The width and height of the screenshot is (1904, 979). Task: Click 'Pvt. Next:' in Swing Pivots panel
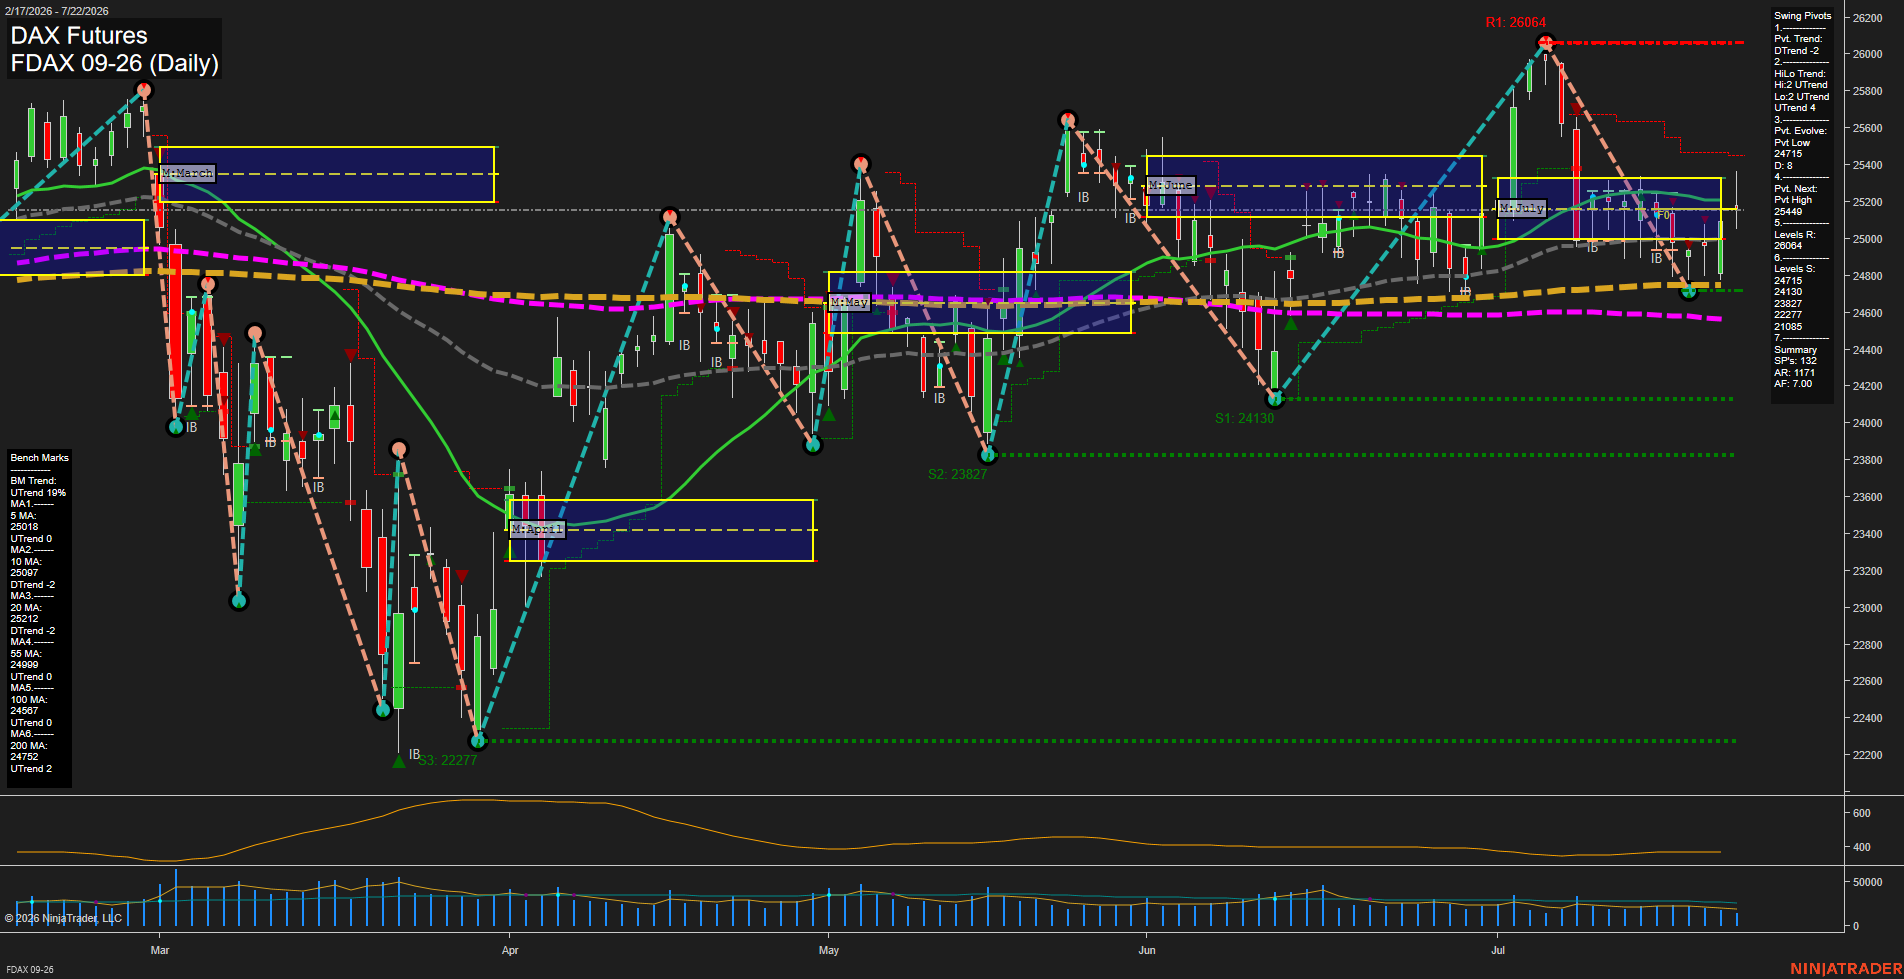1795,189
